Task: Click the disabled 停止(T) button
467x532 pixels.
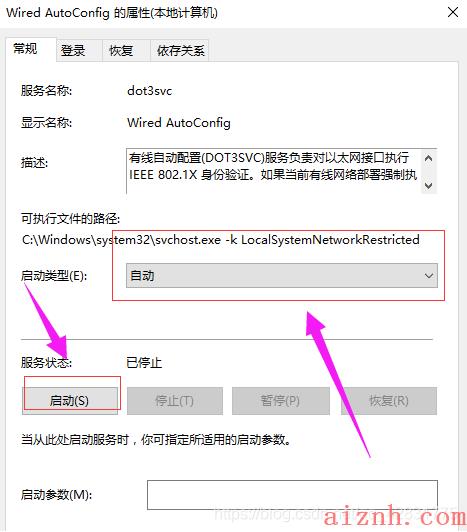Action: (x=175, y=401)
